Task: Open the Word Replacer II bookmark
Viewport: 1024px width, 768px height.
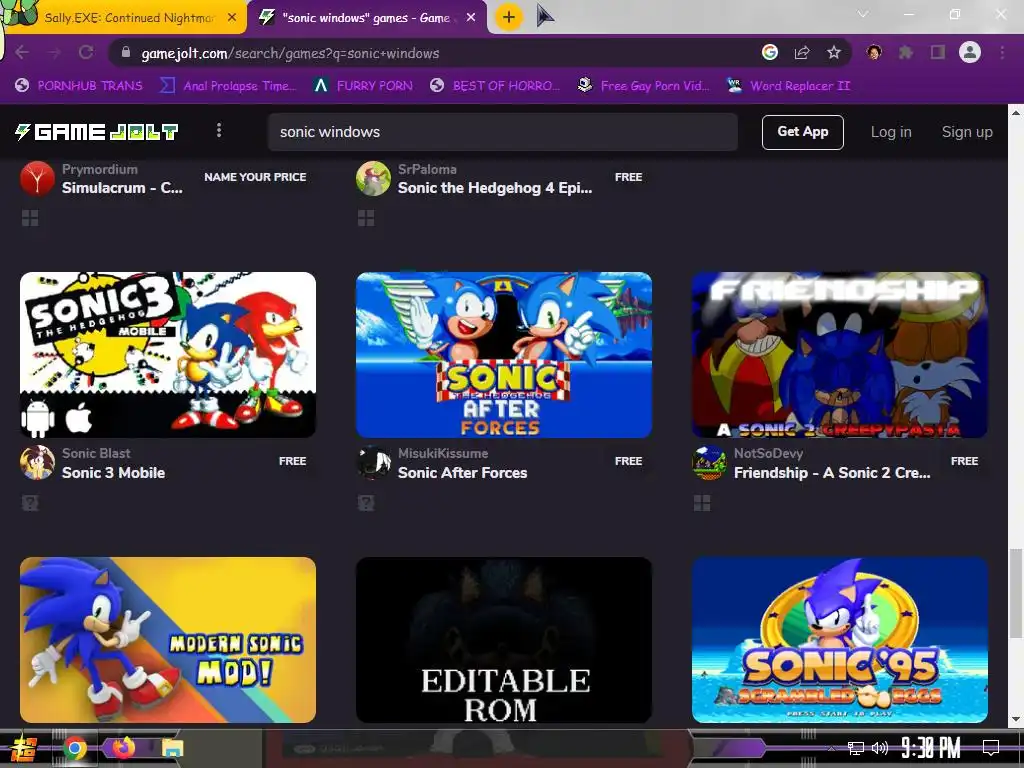Action: pos(789,86)
